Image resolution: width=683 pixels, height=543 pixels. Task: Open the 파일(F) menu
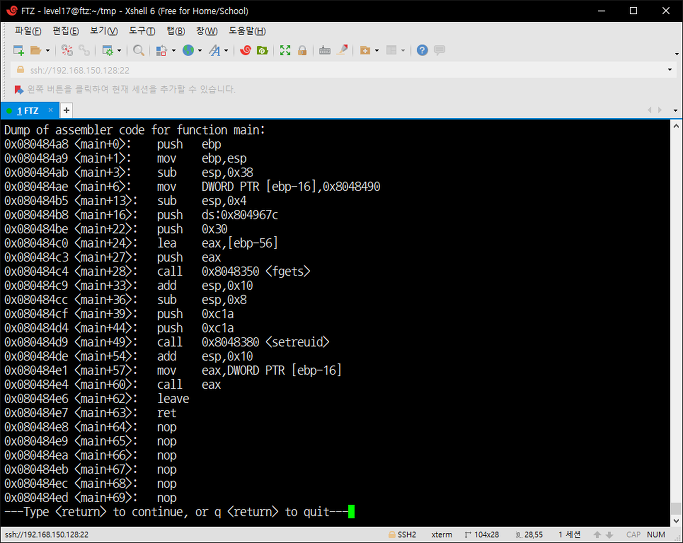[x=28, y=31]
